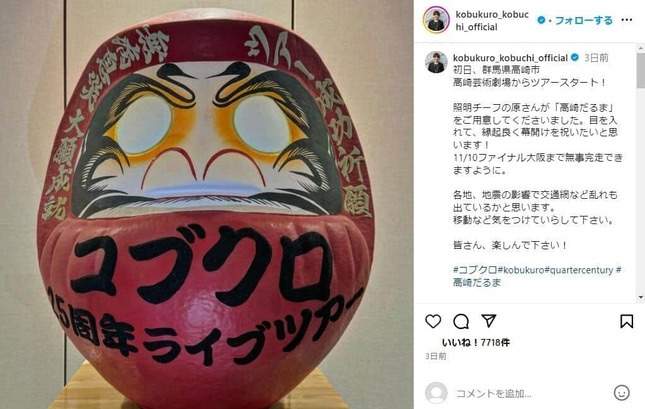Open kobukuro_kobuchi_official header username link

492,21
